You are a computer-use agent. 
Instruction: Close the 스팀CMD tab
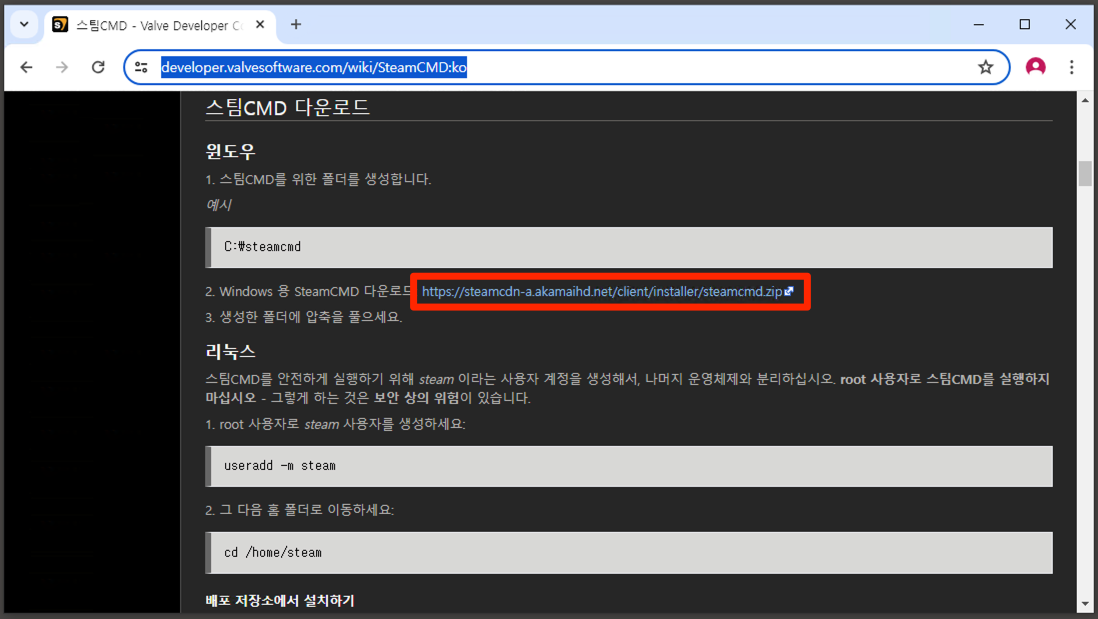[260, 25]
